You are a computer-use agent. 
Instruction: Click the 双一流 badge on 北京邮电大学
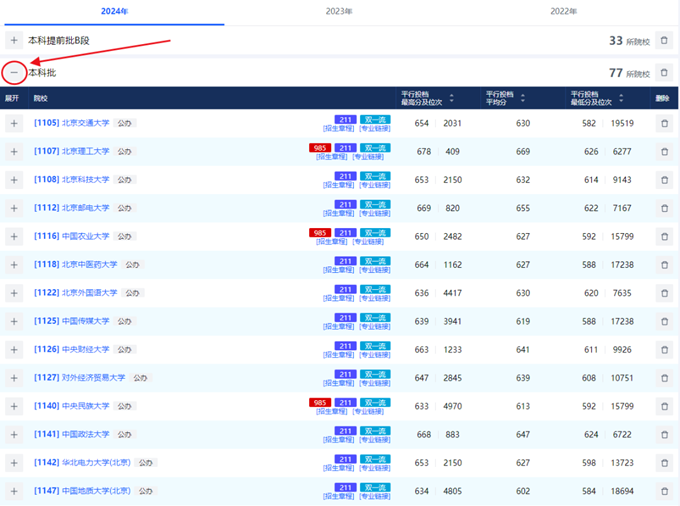tap(376, 204)
